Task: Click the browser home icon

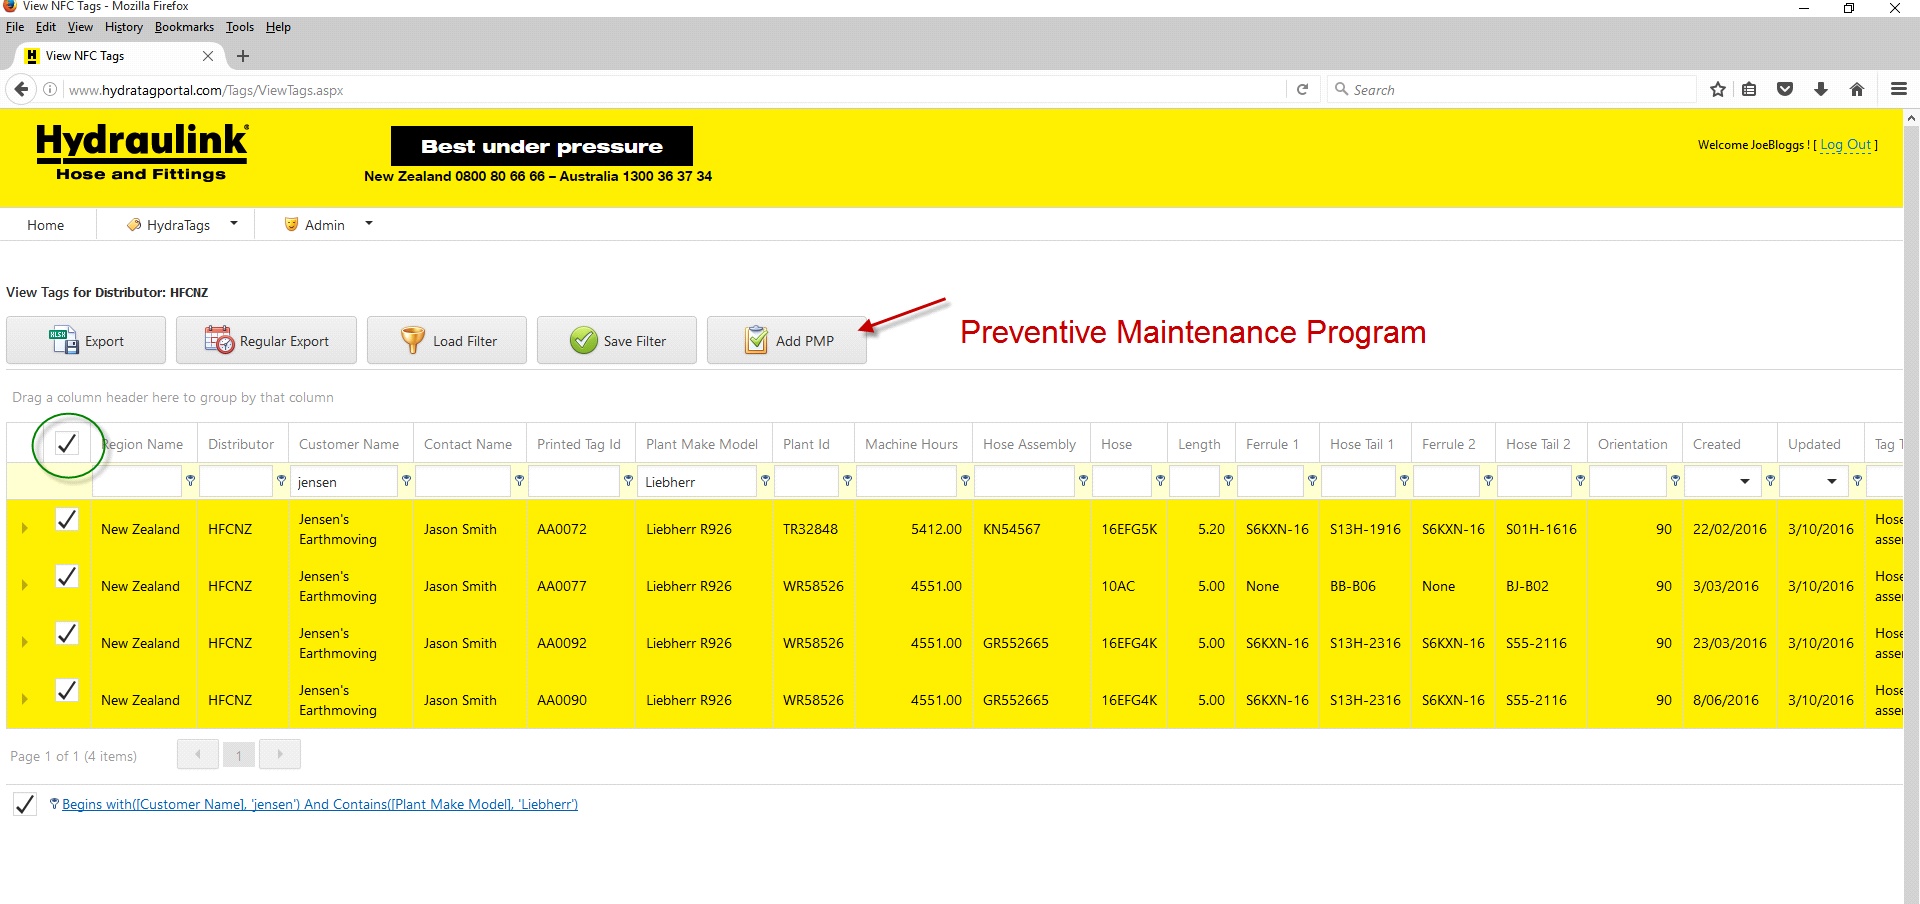Action: (1857, 89)
